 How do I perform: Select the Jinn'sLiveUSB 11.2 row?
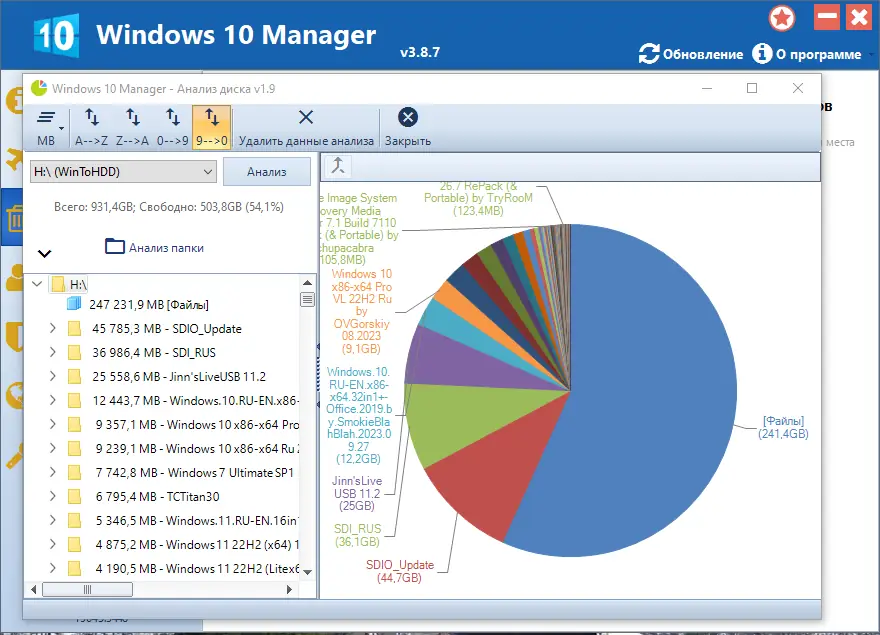(x=179, y=377)
